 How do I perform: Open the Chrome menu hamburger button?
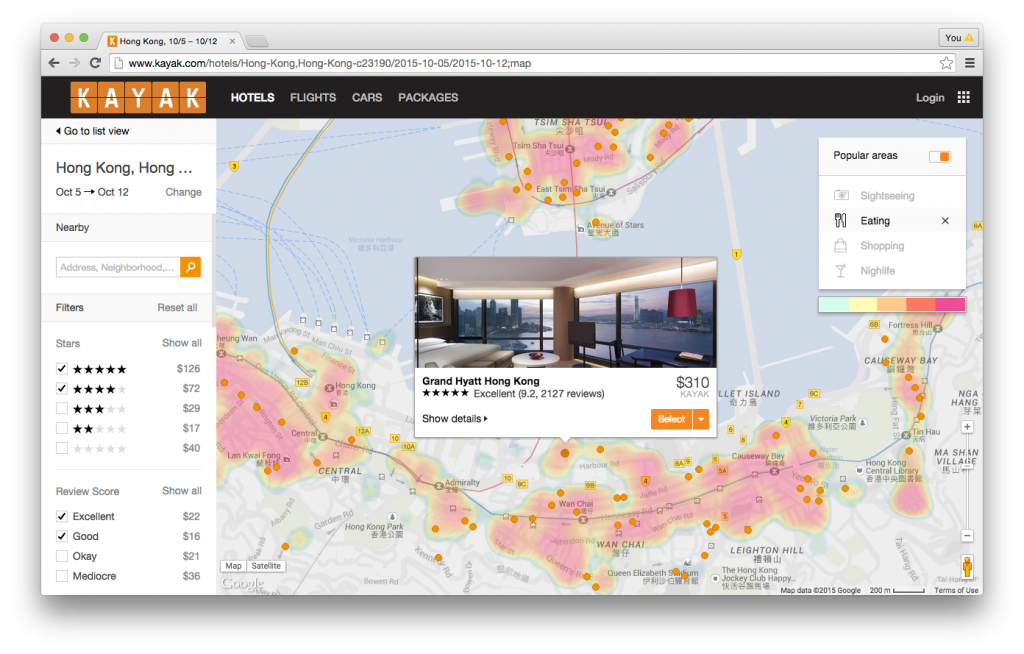tap(969, 62)
